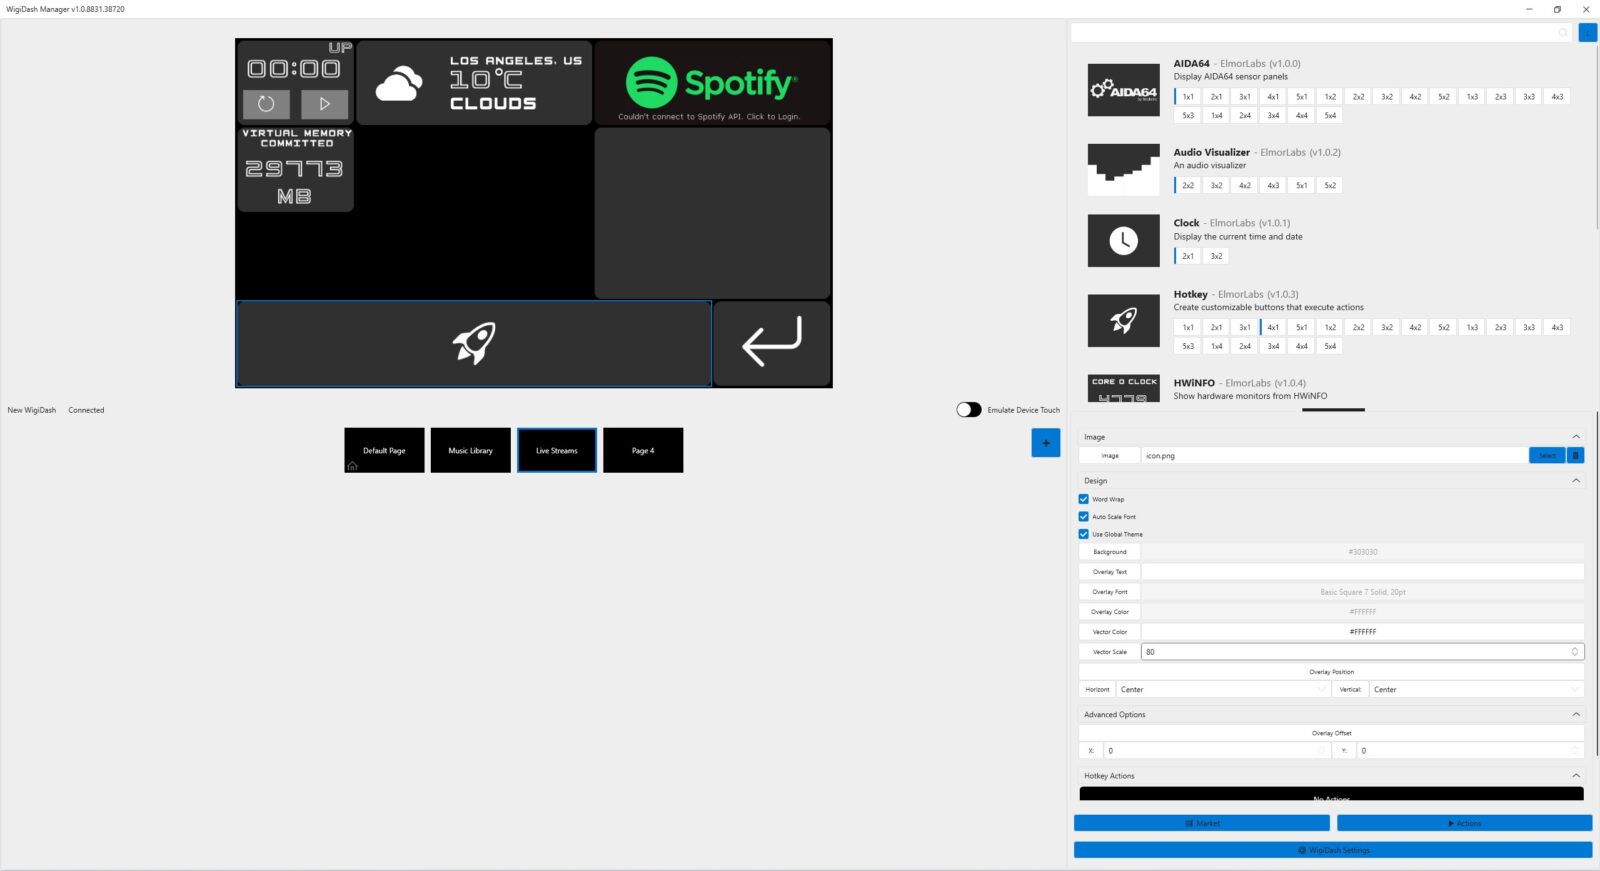Image resolution: width=1600 pixels, height=871 pixels.
Task: Open the Vertical overlay position dropdown
Action: pos(1475,690)
